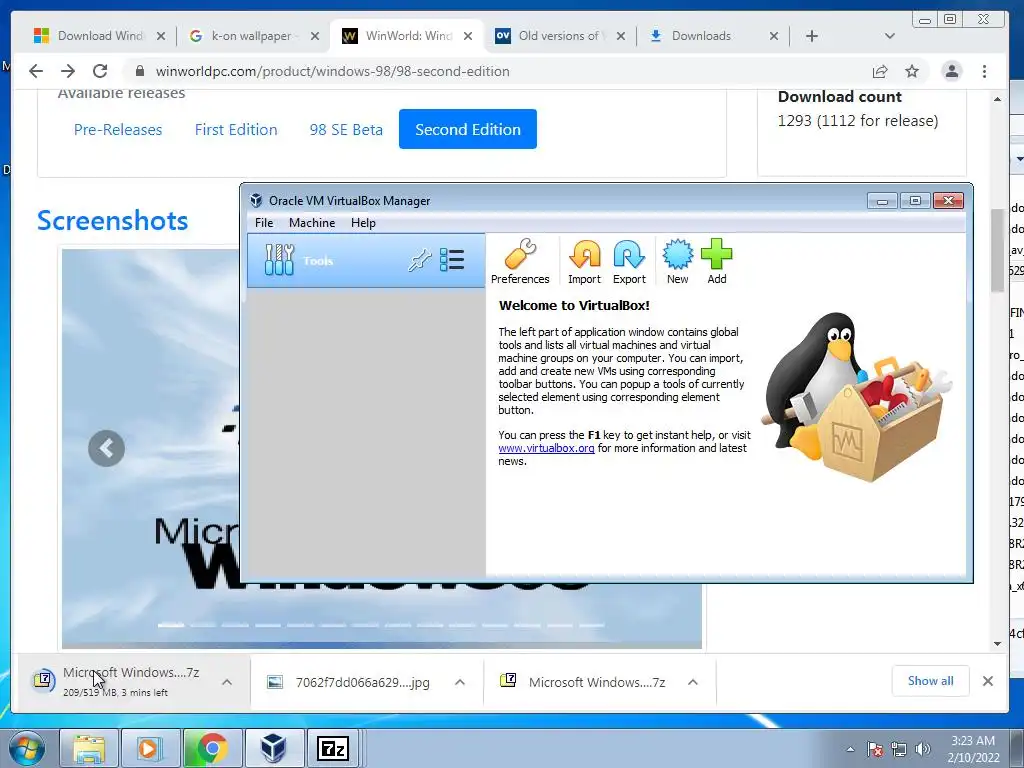Image resolution: width=1024 pixels, height=768 pixels.
Task: Click the Chrome address bar URL
Action: coord(332,71)
